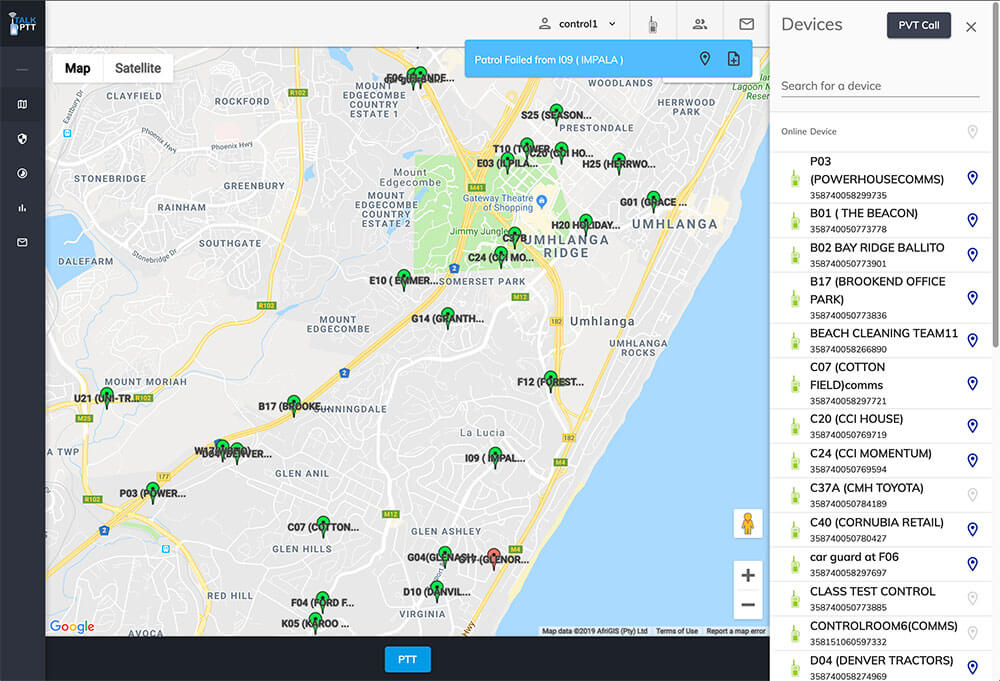
Task: Locate patrol failure via notification pin icon
Action: point(705,59)
